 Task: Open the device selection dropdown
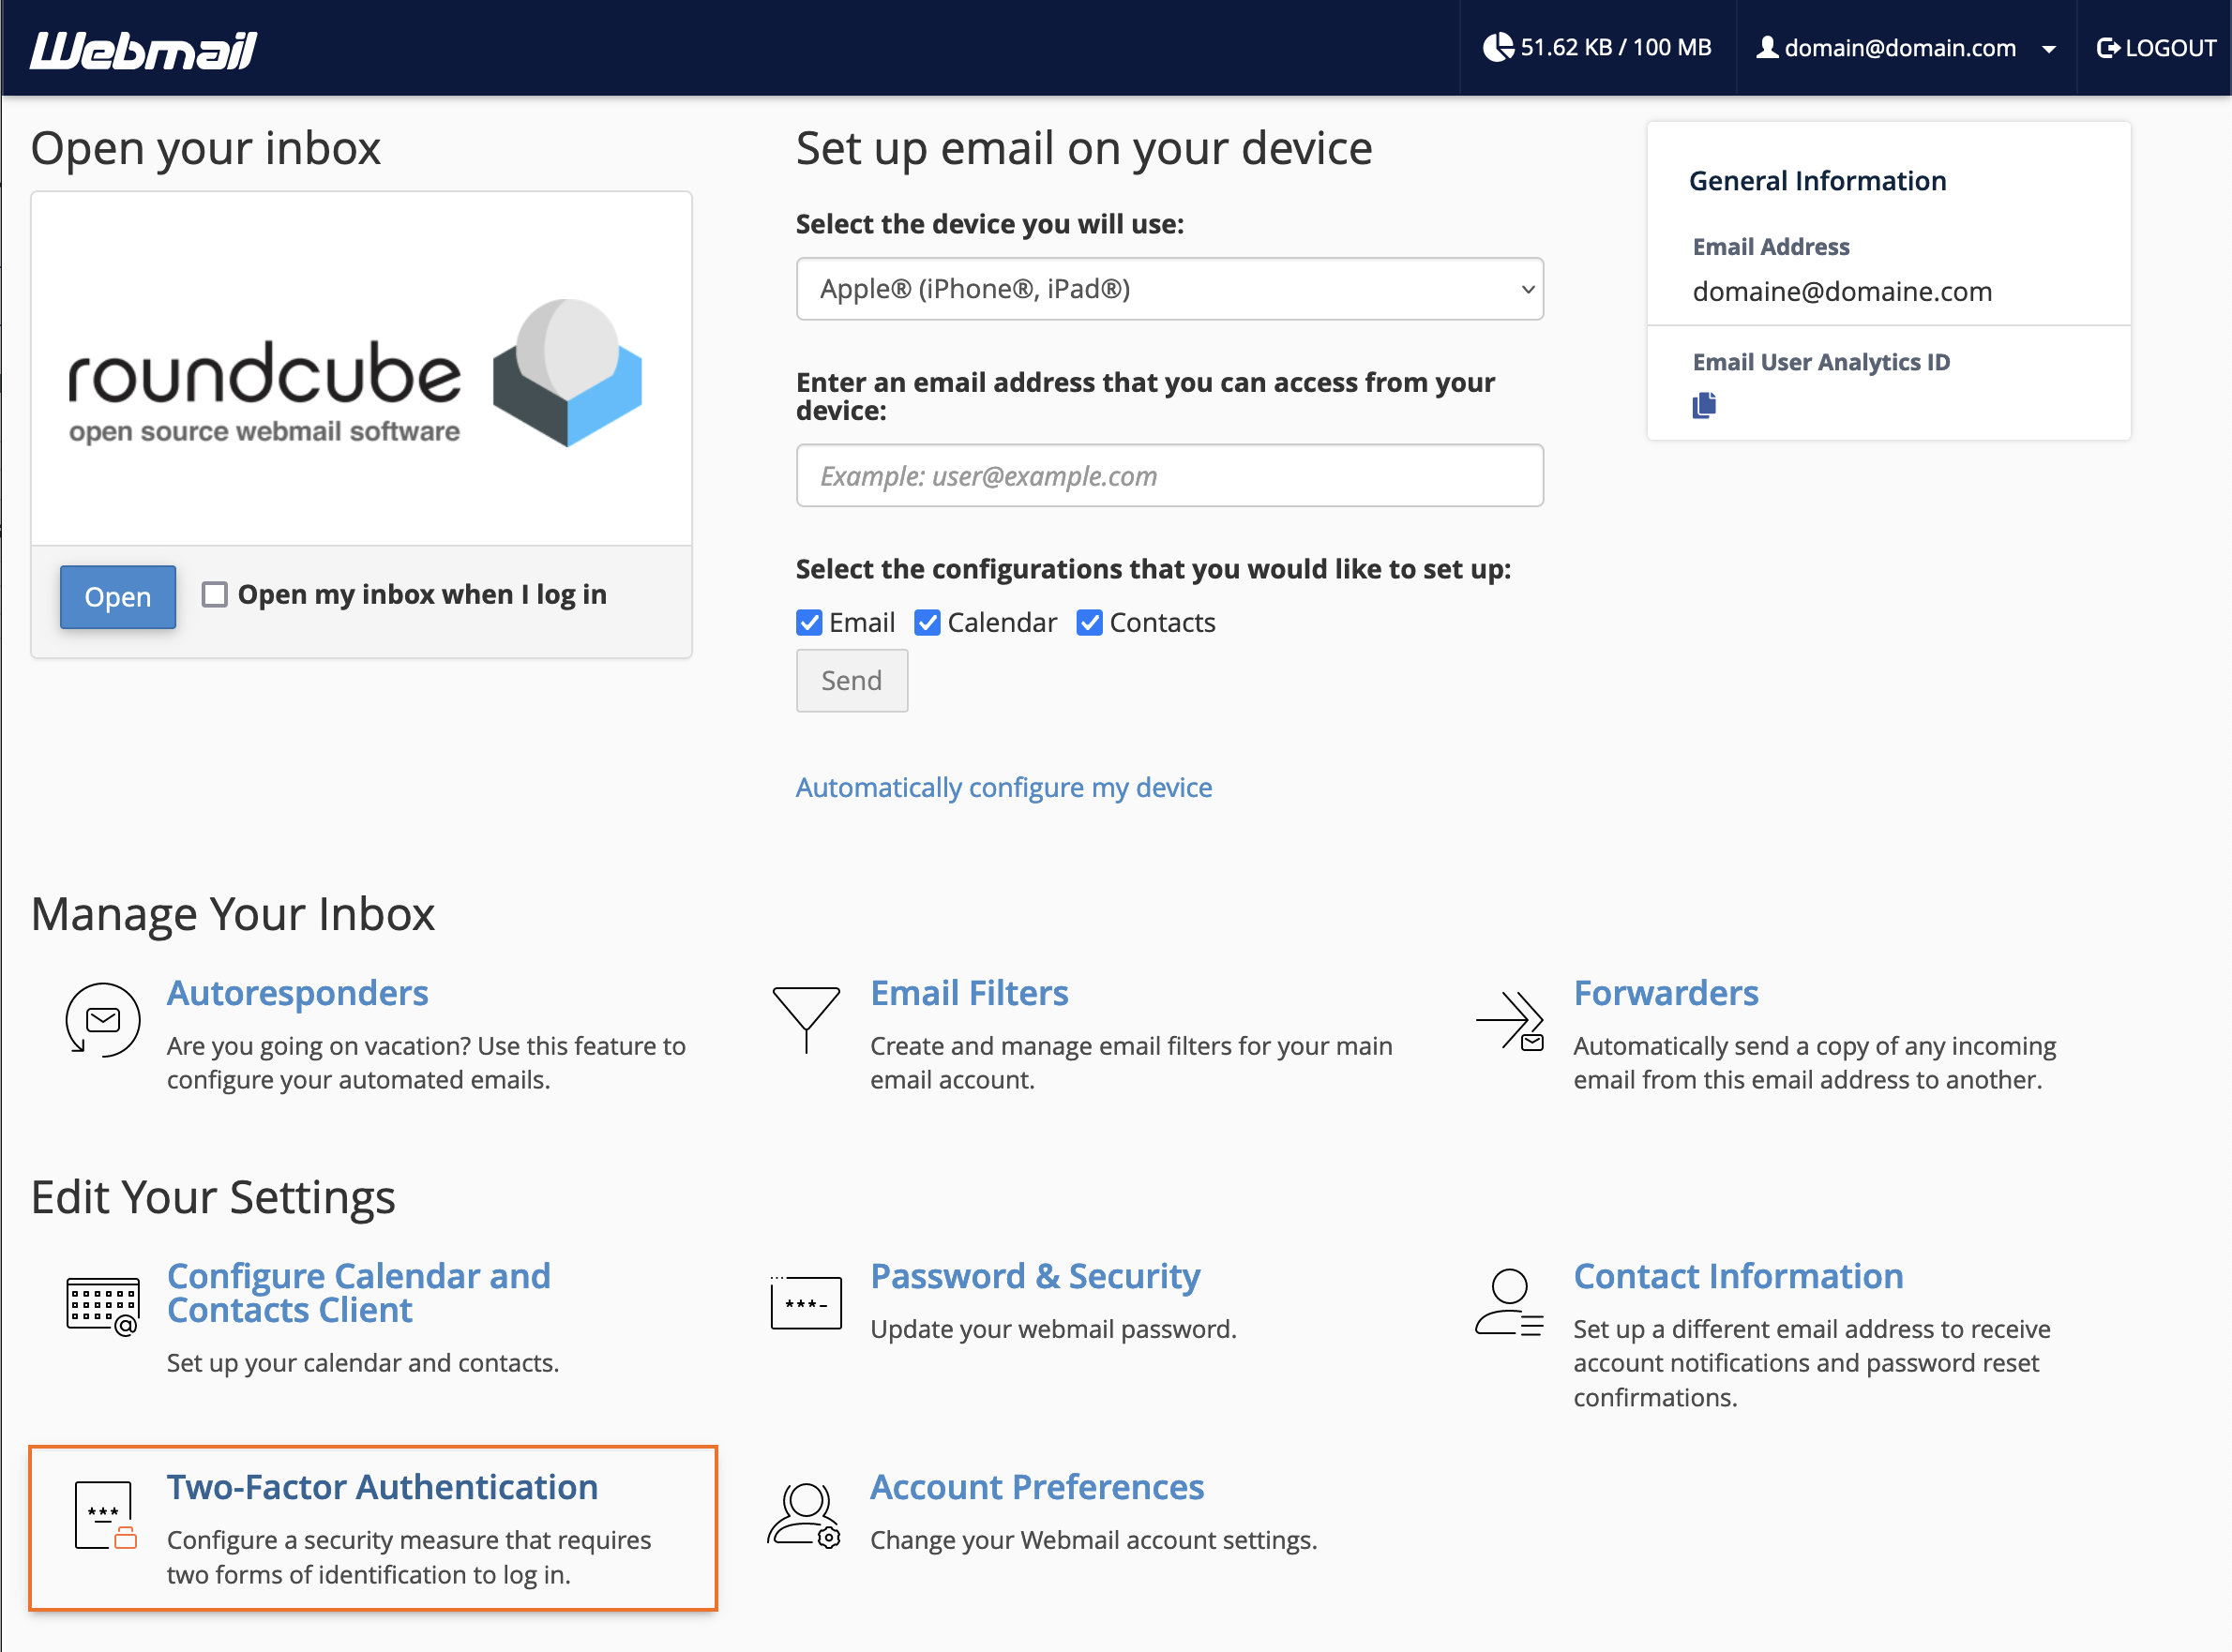click(1169, 289)
